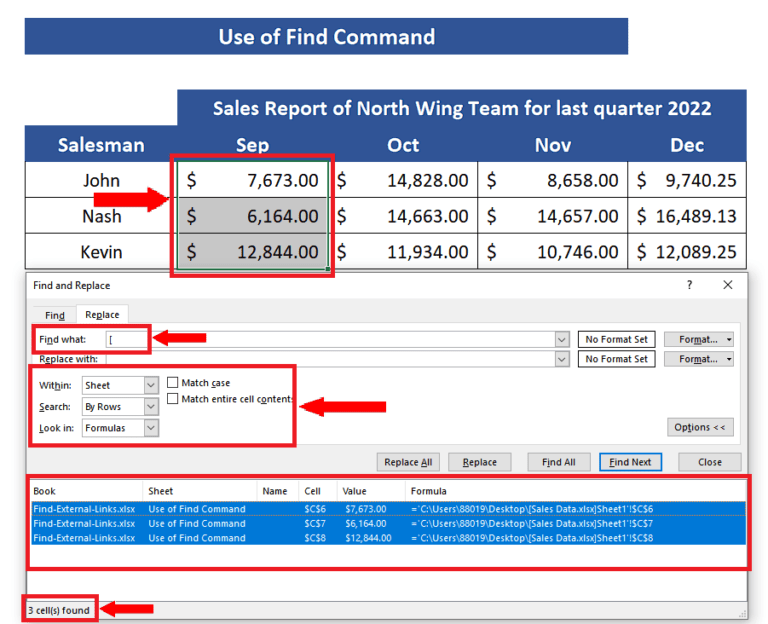Viewport: 768px width, 624px height.
Task: Click the Sheet column header in results
Action: pos(200,491)
